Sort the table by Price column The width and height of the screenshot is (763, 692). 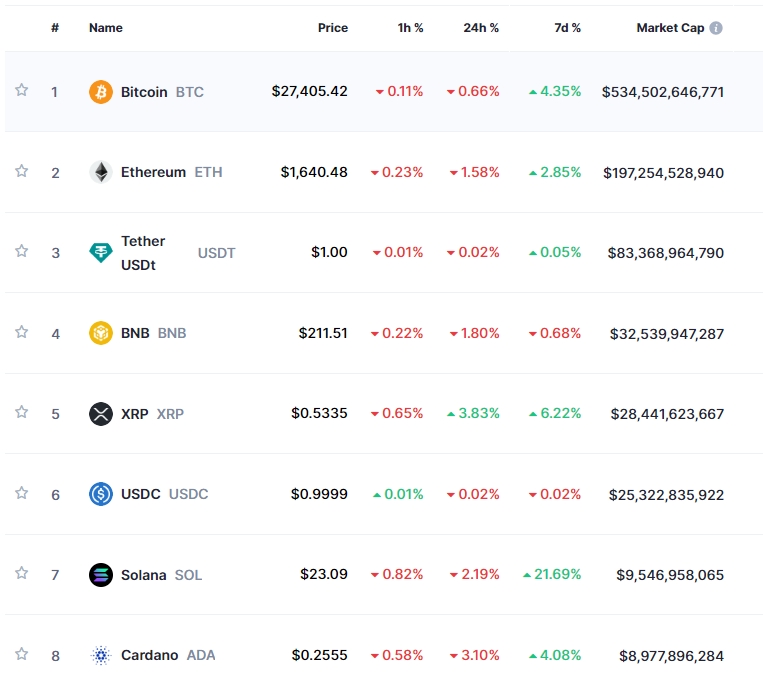[x=333, y=28]
